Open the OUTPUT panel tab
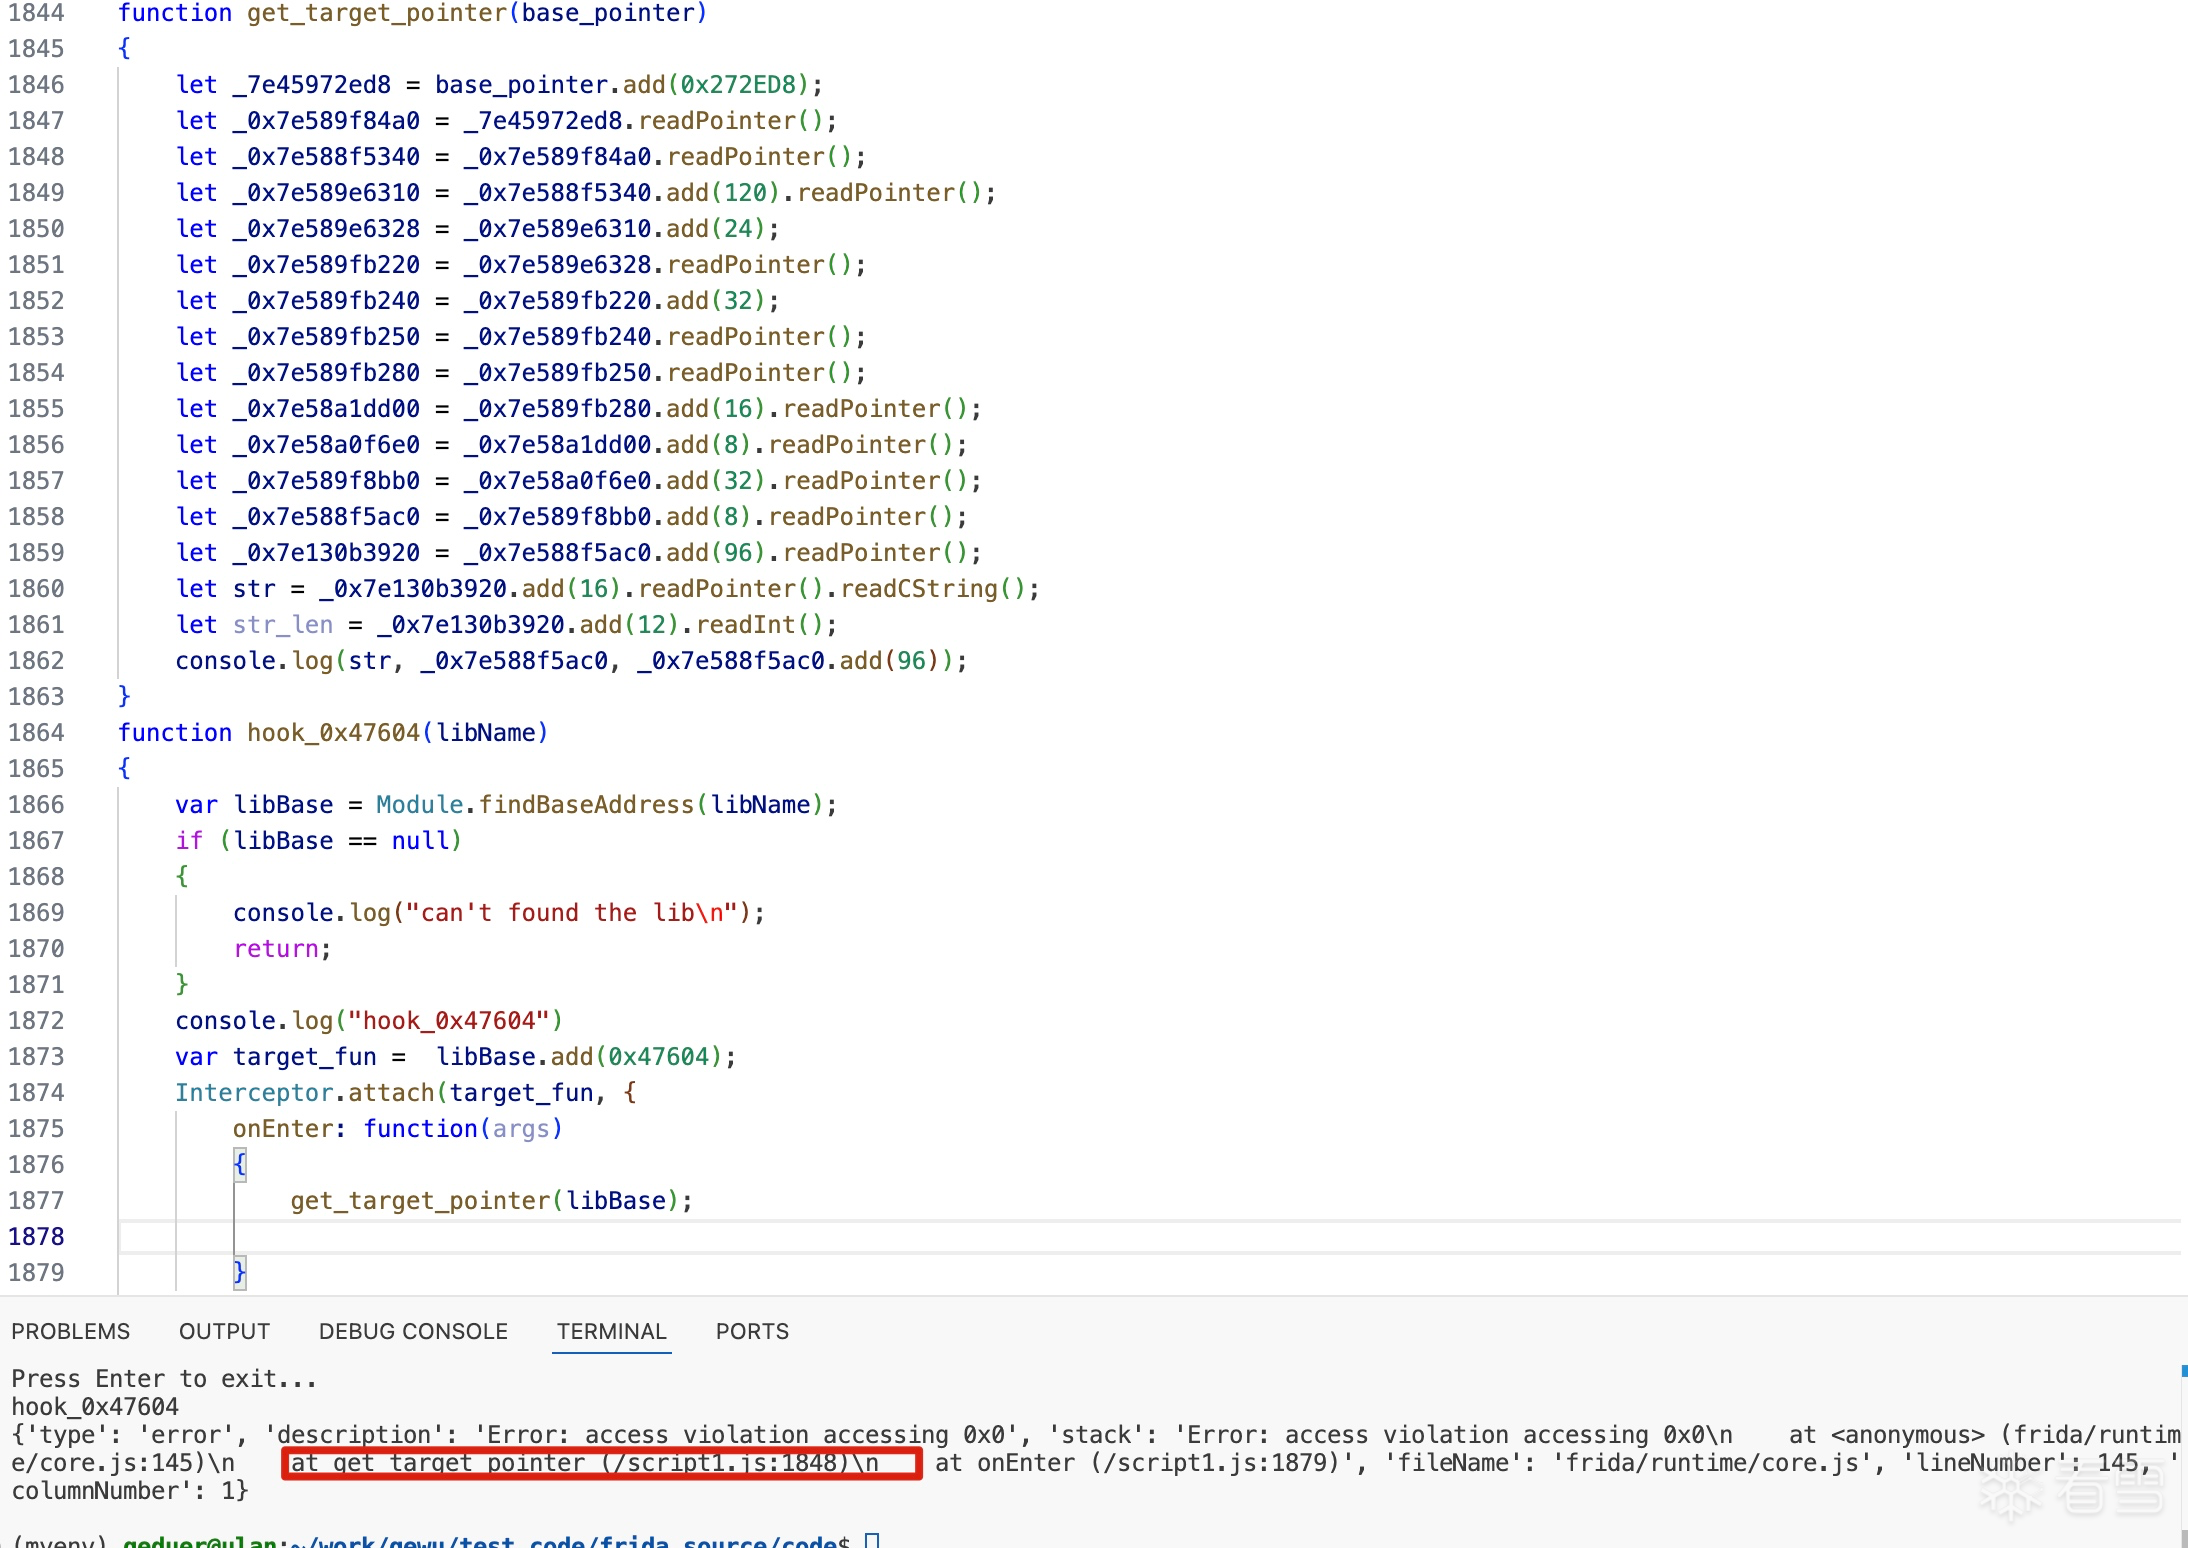 [224, 1331]
